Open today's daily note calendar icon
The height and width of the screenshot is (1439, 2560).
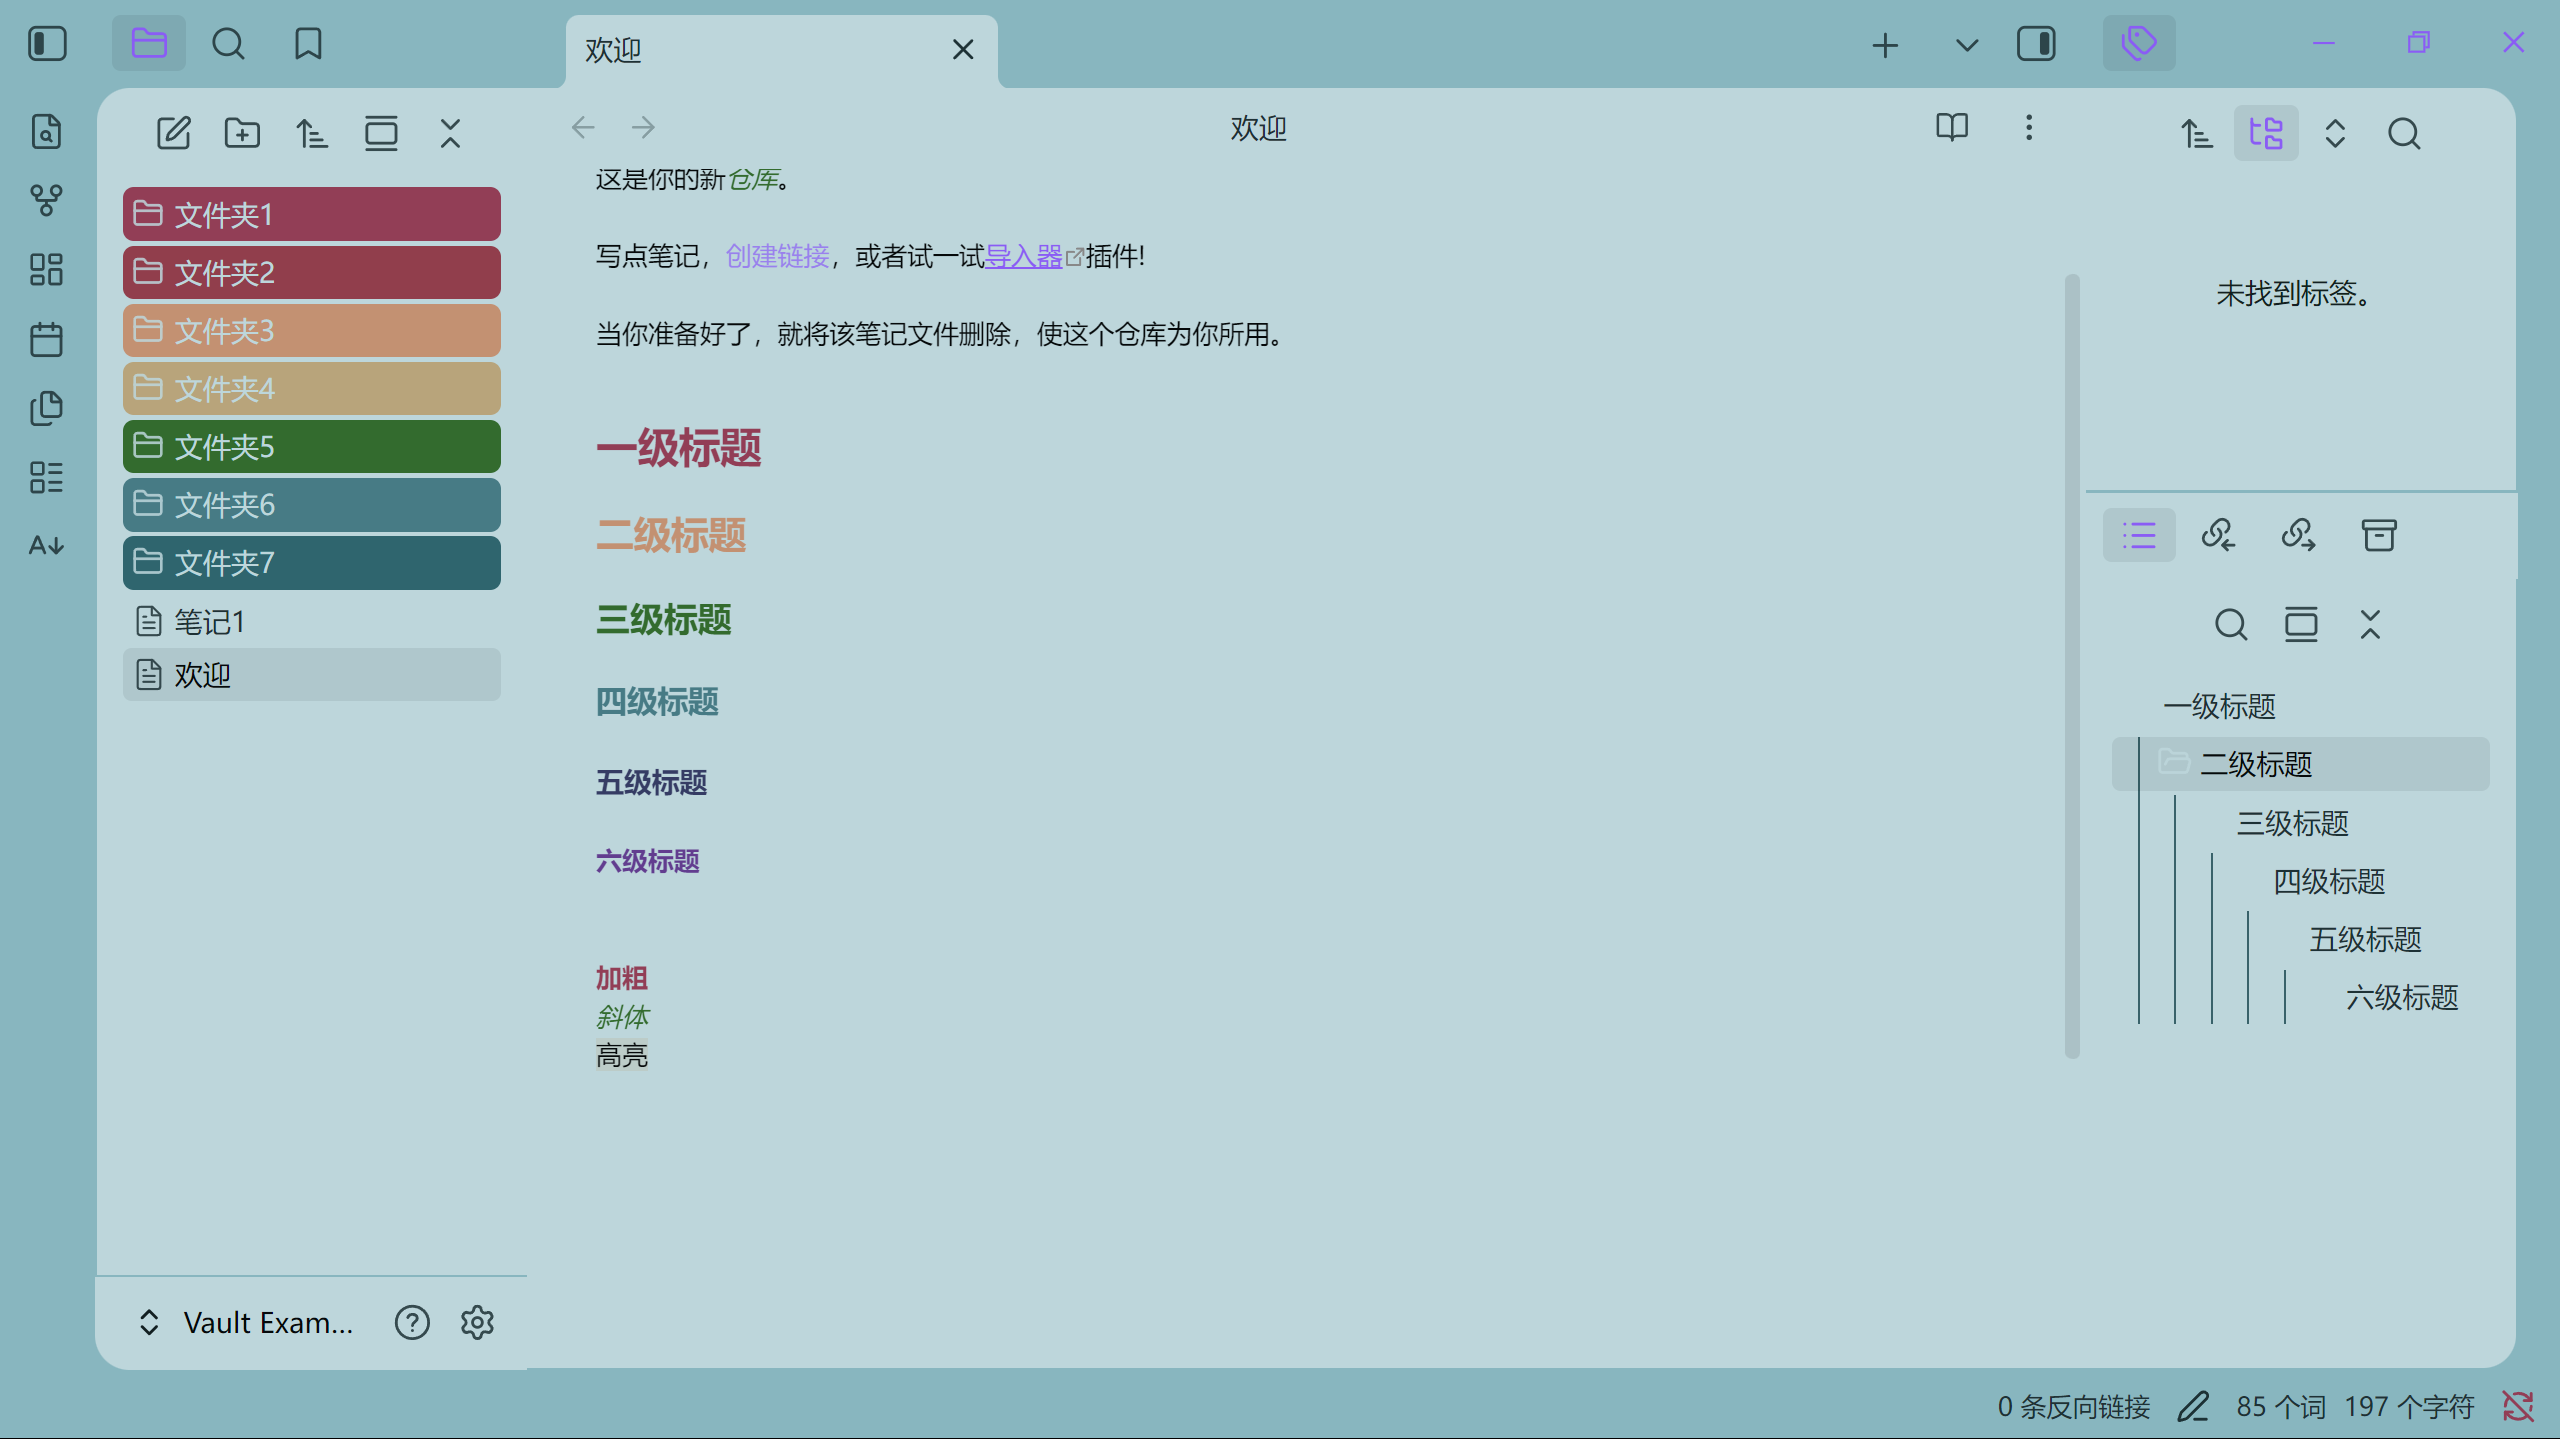[x=46, y=339]
